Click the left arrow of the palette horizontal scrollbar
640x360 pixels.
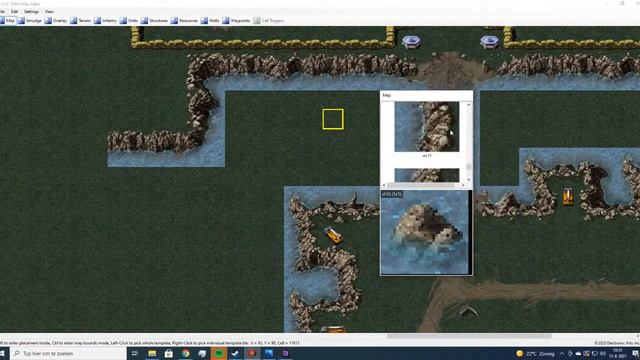click(x=384, y=185)
